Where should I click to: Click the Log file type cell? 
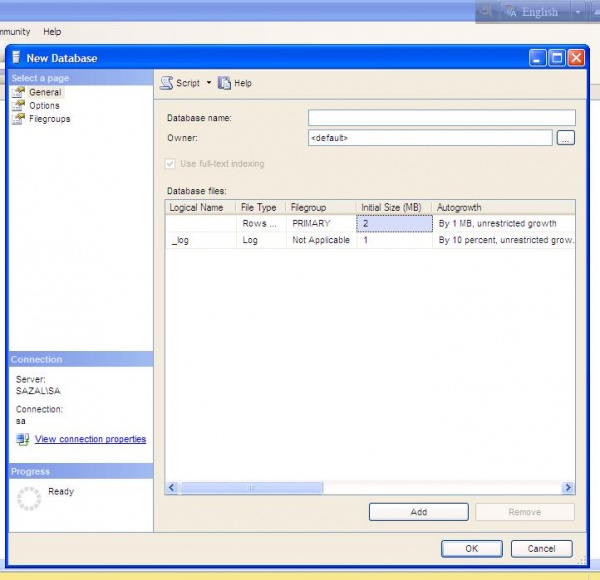pyautogui.click(x=261, y=240)
